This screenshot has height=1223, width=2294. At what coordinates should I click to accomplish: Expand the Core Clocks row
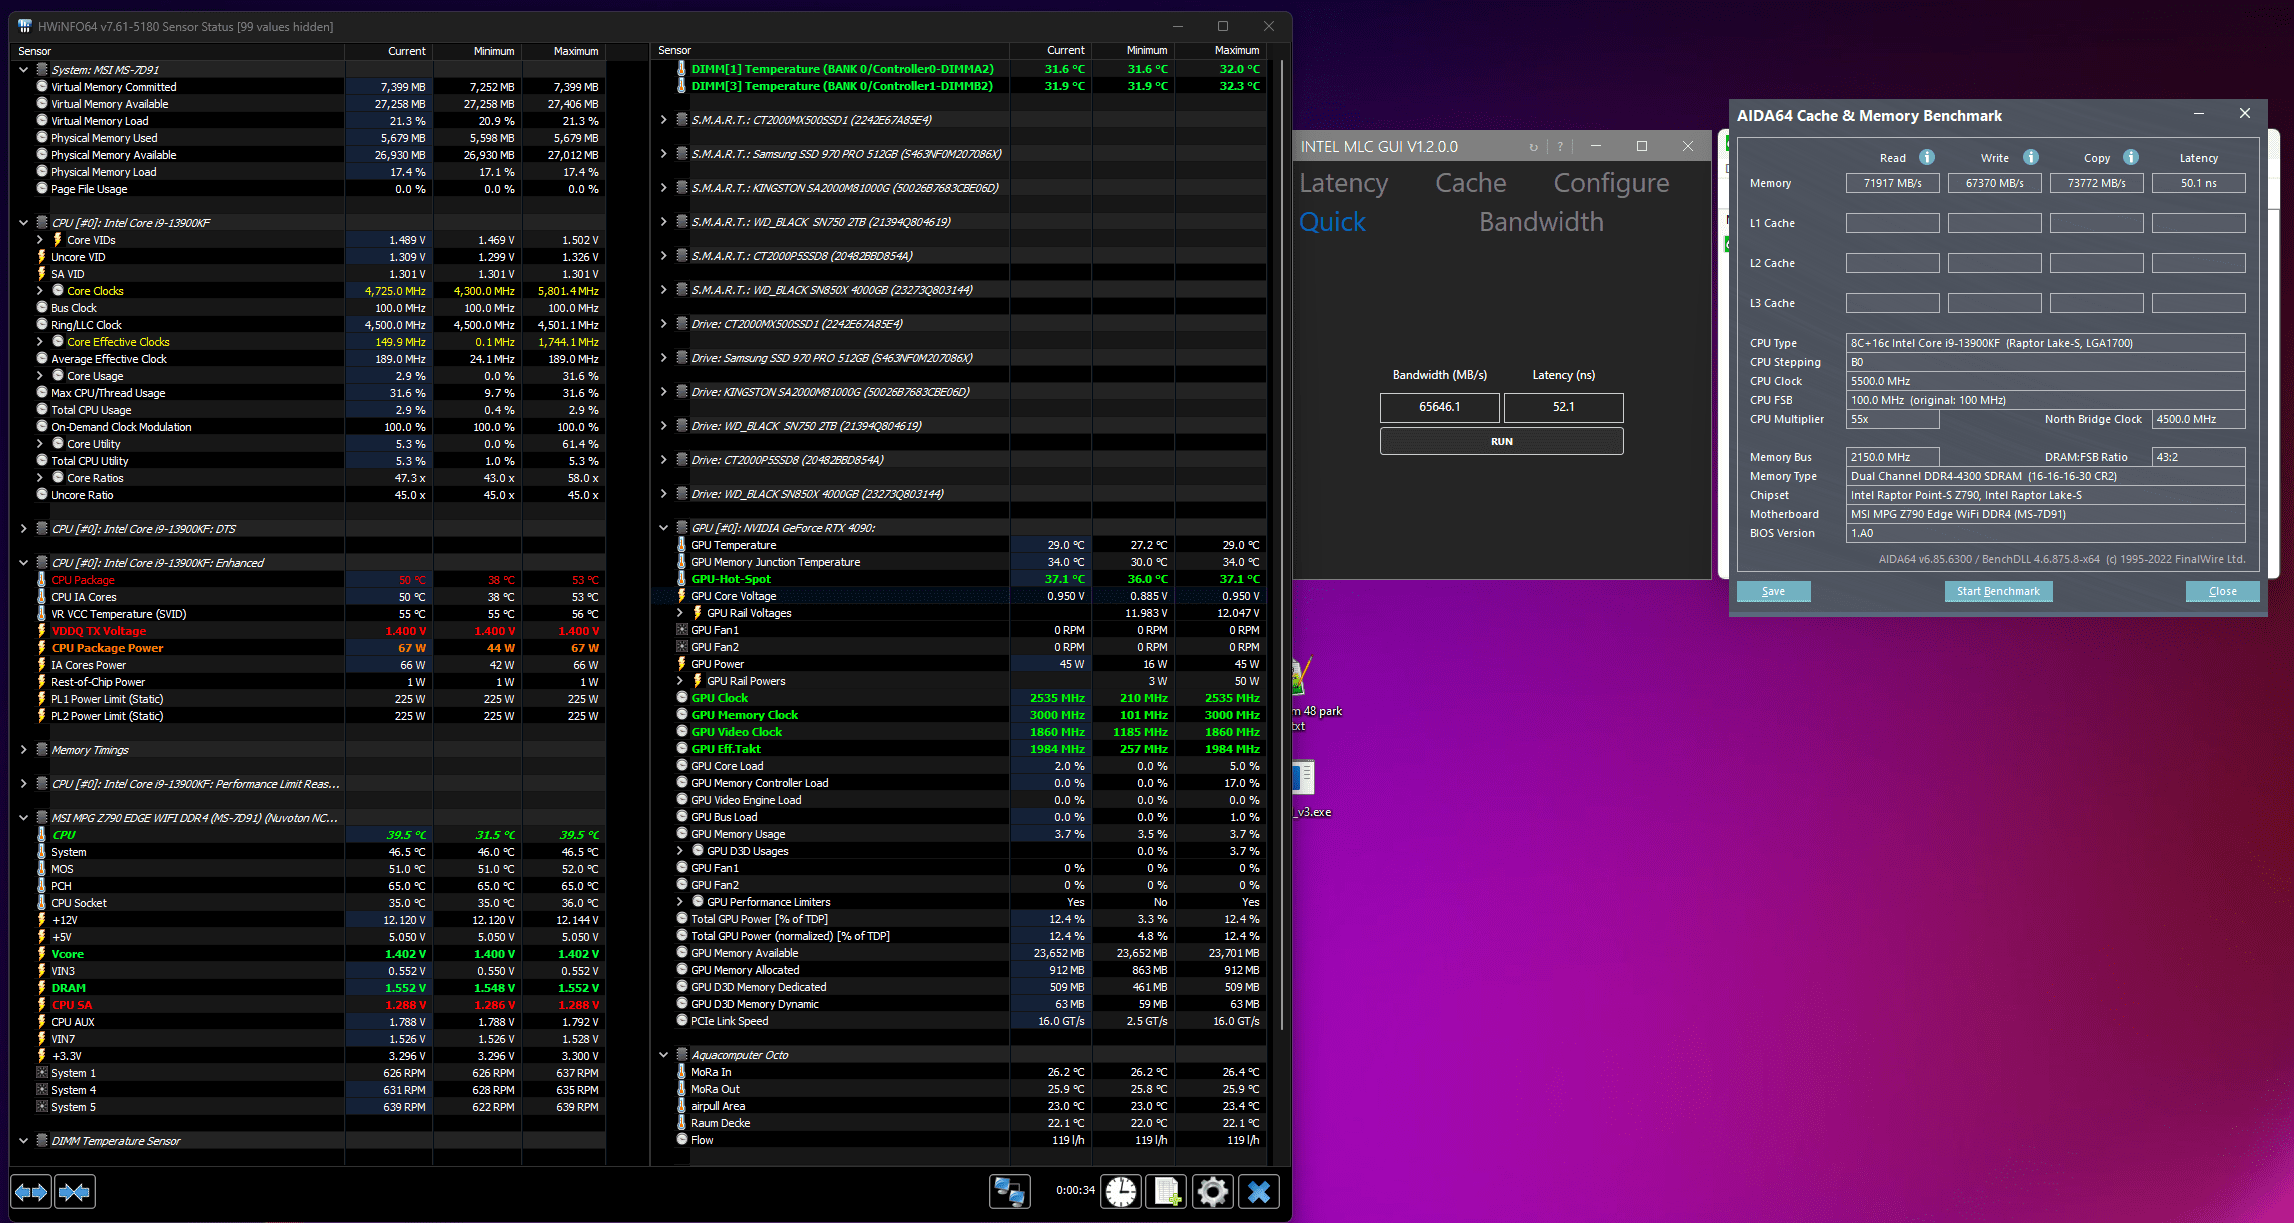click(x=40, y=291)
